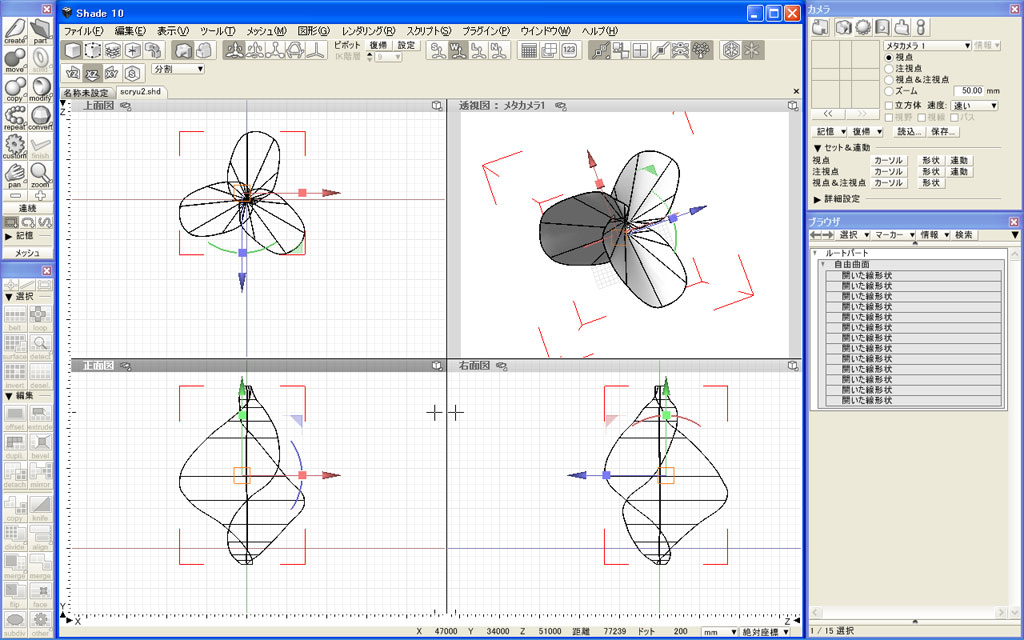This screenshot has height=640, width=1024.
Task: Open the 分割 dropdown
Action: click(178, 69)
